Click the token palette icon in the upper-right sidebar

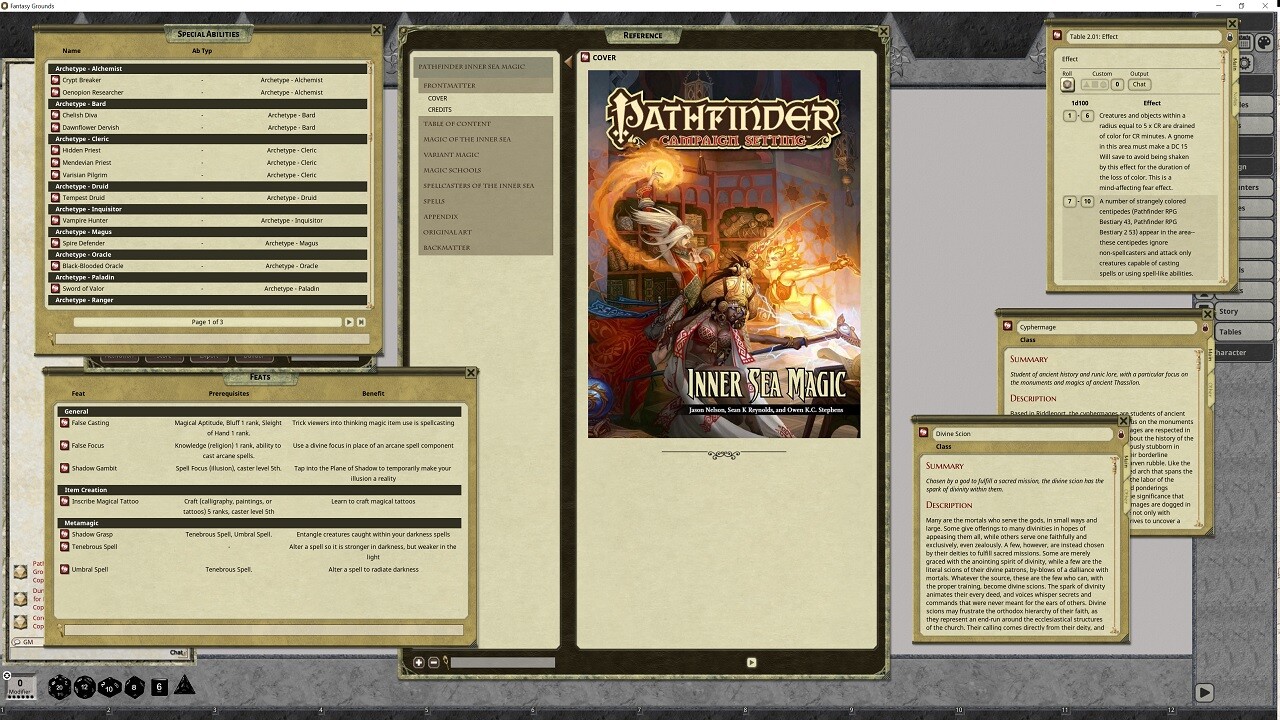click(1263, 42)
